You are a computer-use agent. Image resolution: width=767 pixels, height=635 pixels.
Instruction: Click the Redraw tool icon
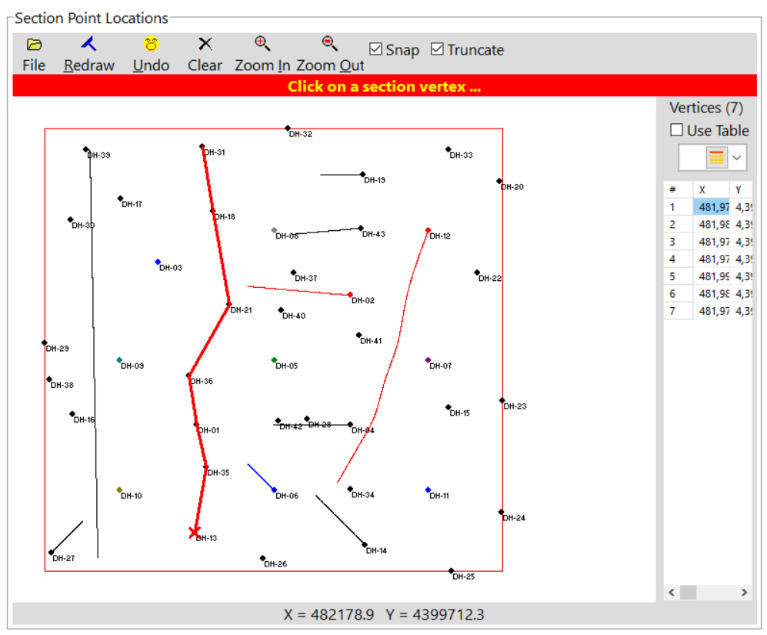[89, 44]
